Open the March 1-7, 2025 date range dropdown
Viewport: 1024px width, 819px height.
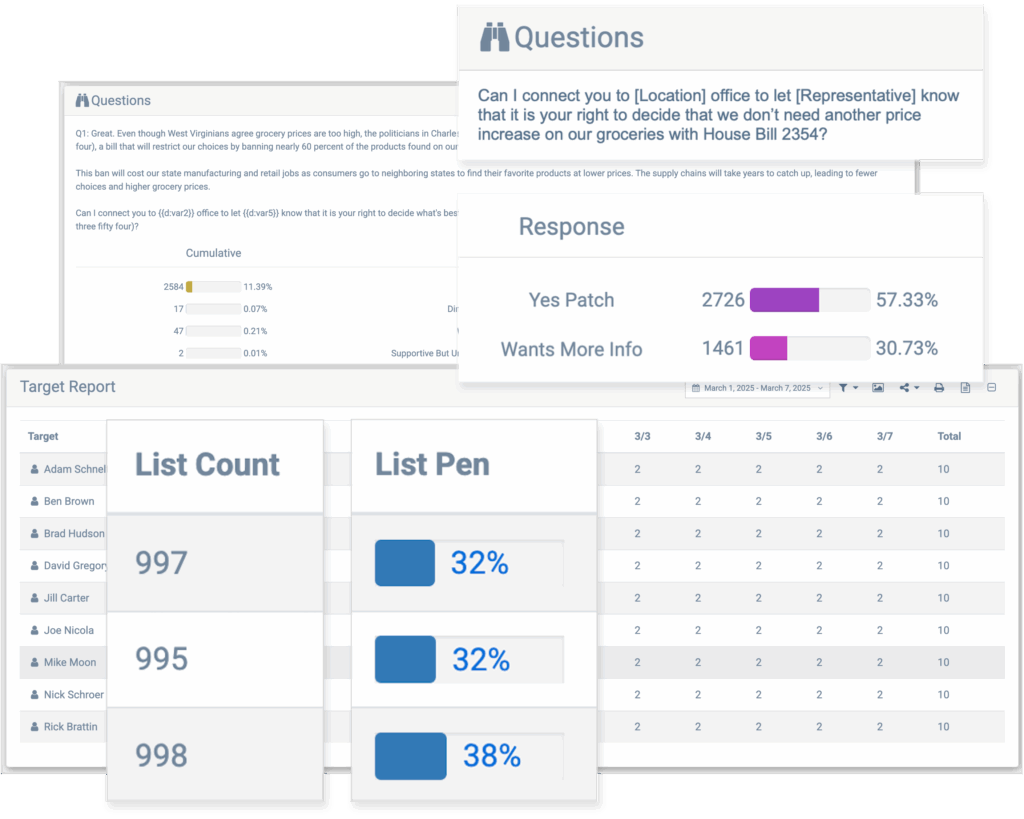(x=756, y=388)
